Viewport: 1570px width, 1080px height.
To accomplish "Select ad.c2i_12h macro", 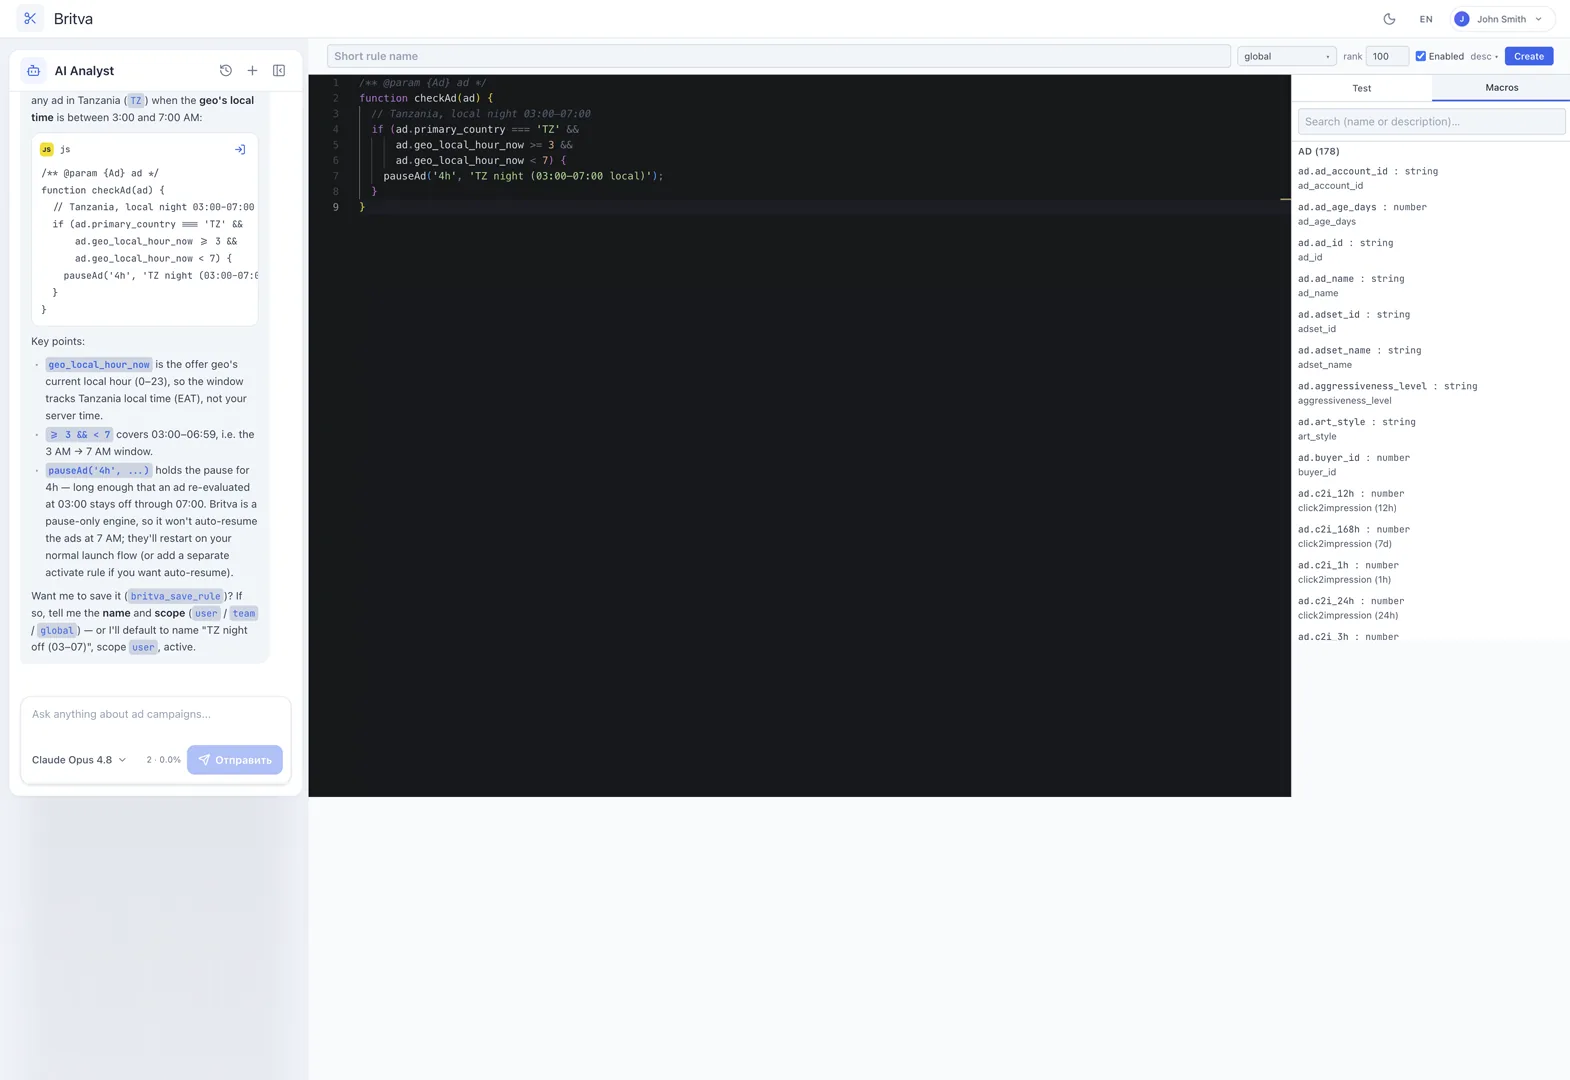I will (1430, 501).
